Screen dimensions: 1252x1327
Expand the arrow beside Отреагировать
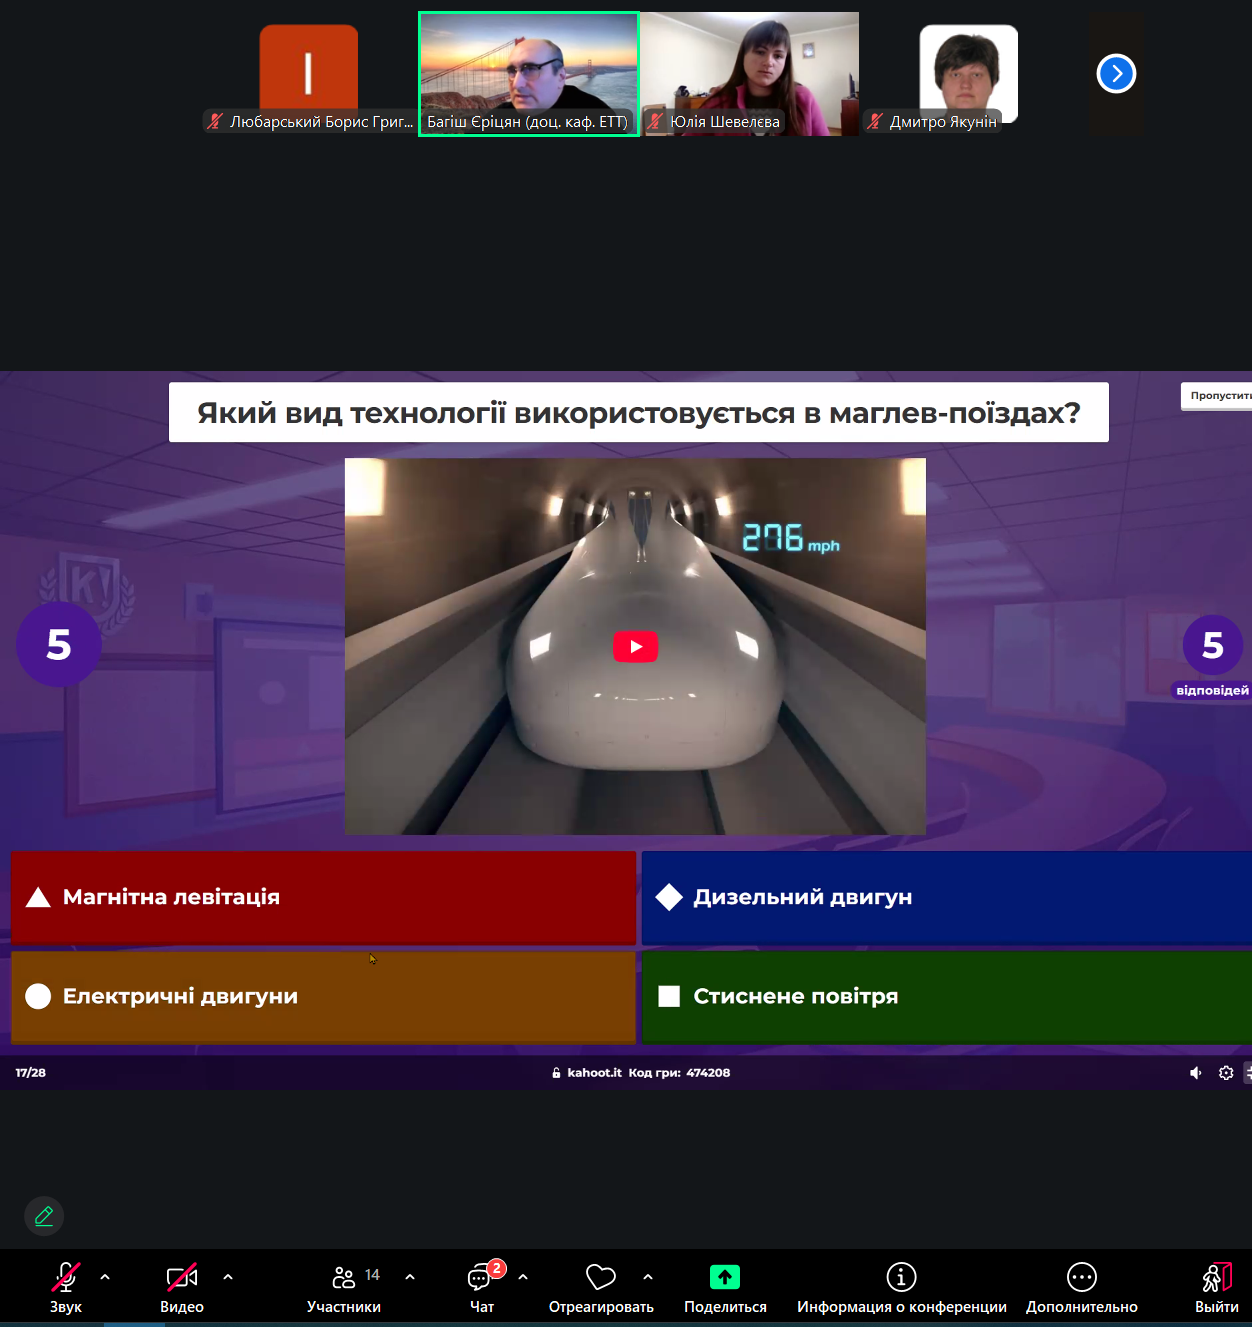tap(648, 1277)
